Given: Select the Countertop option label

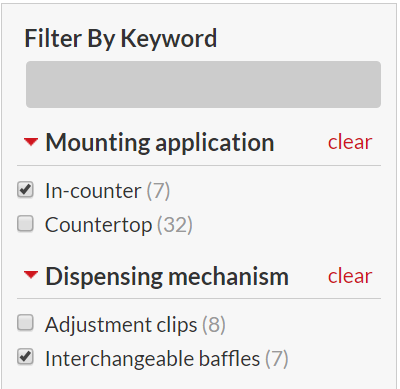Looking at the screenshot, I should click(99, 225).
